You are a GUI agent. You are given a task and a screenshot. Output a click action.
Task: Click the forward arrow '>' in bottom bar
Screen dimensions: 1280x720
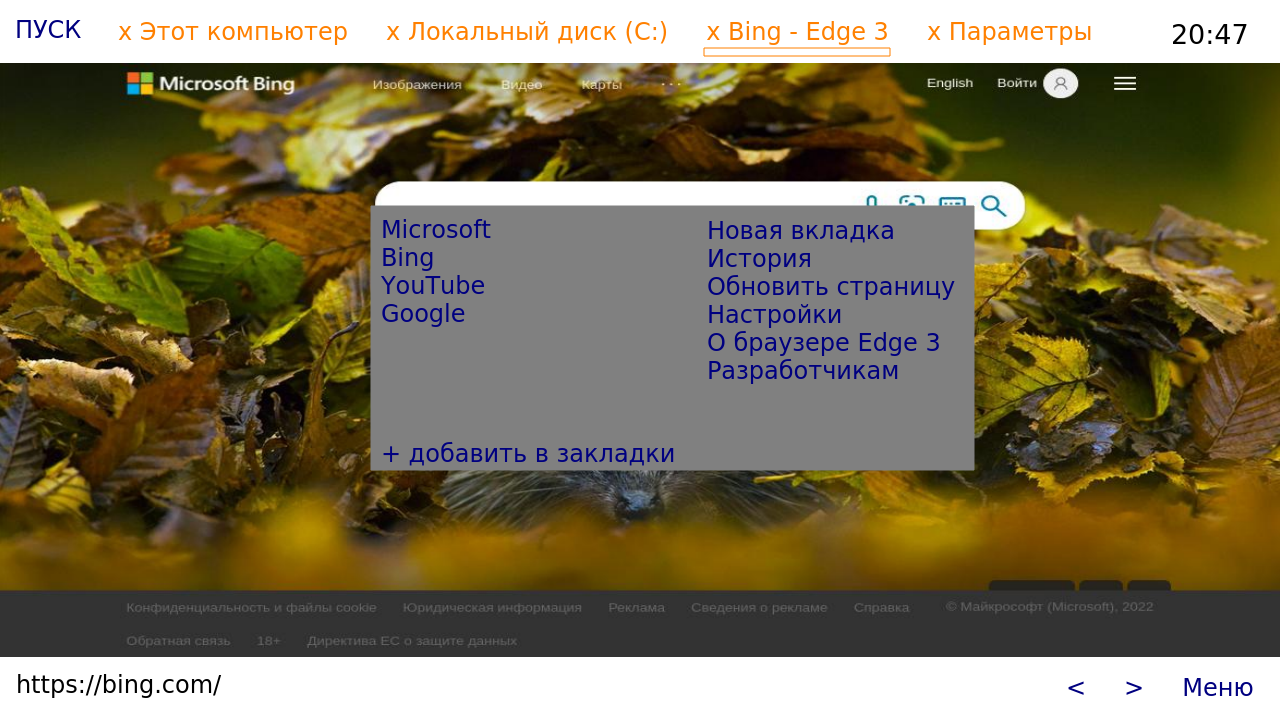click(1133, 688)
